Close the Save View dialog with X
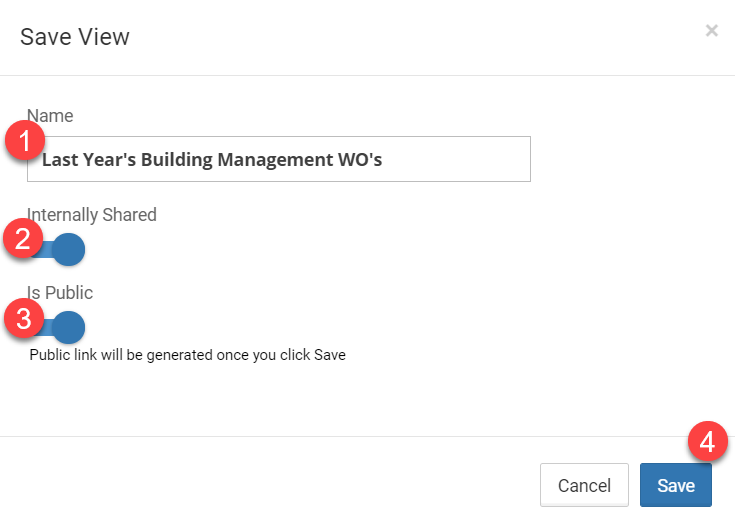The height and width of the screenshot is (530, 735). [711, 31]
